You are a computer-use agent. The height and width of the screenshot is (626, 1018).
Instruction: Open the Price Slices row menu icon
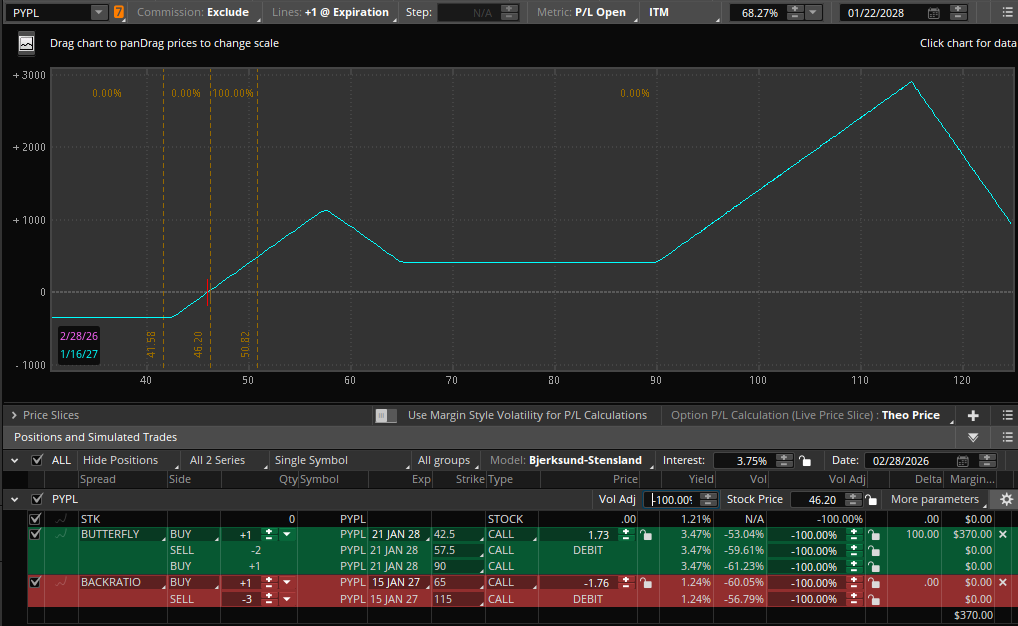point(1007,415)
